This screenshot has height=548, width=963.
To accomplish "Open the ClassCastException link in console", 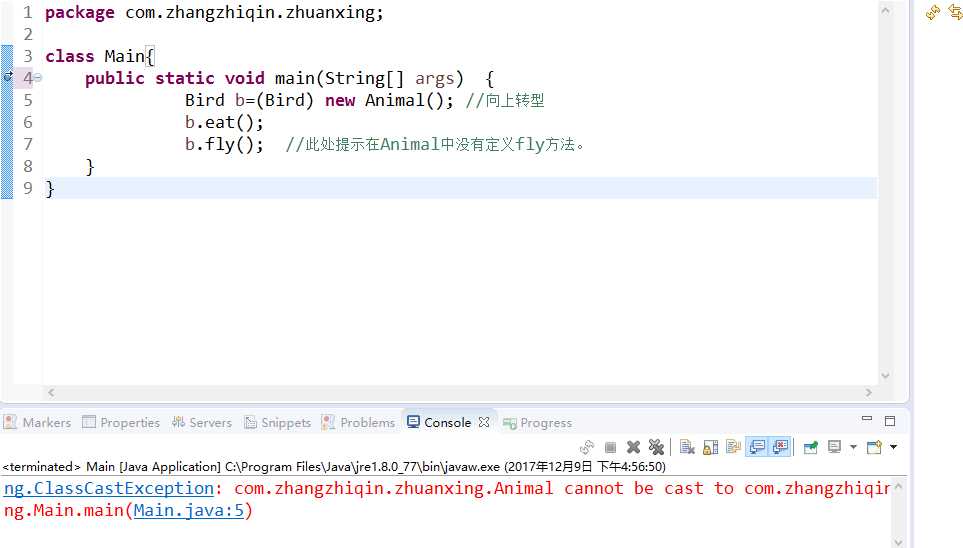I will (109, 488).
